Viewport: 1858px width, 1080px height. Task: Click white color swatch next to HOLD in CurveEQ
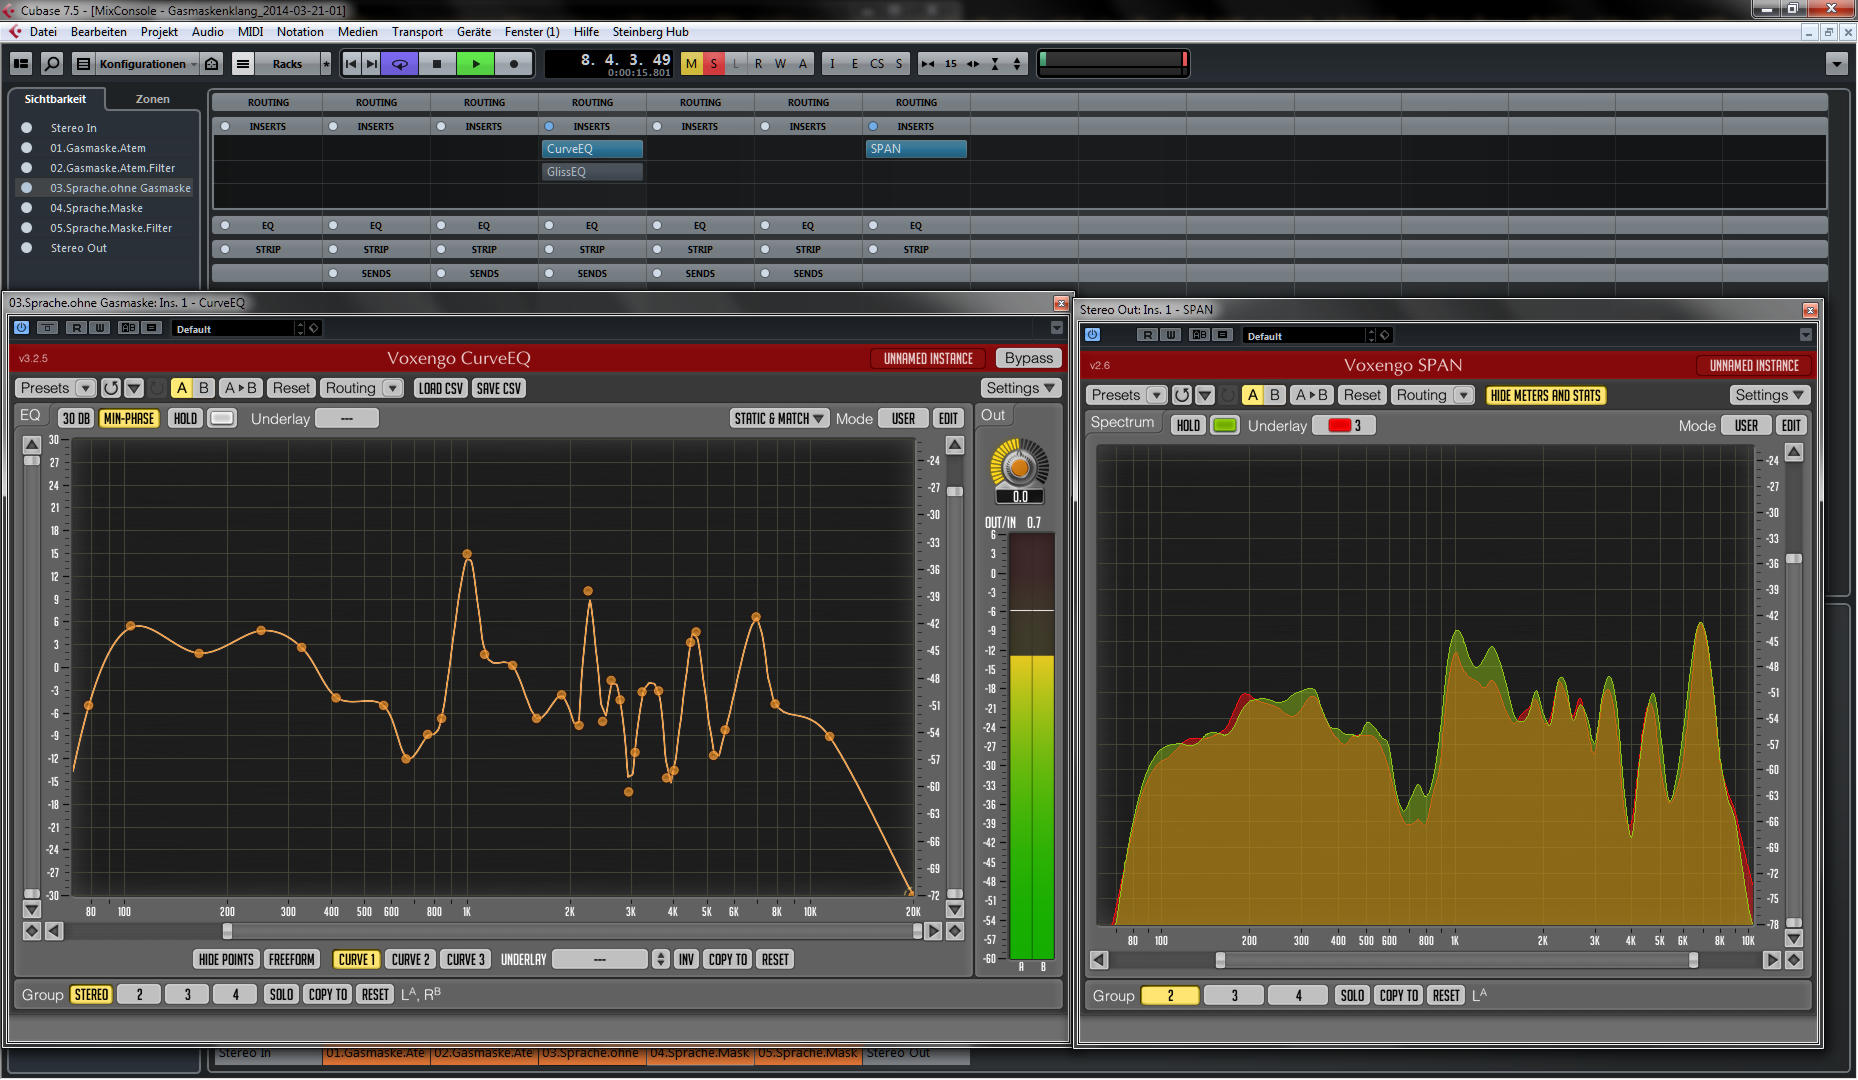(222, 419)
